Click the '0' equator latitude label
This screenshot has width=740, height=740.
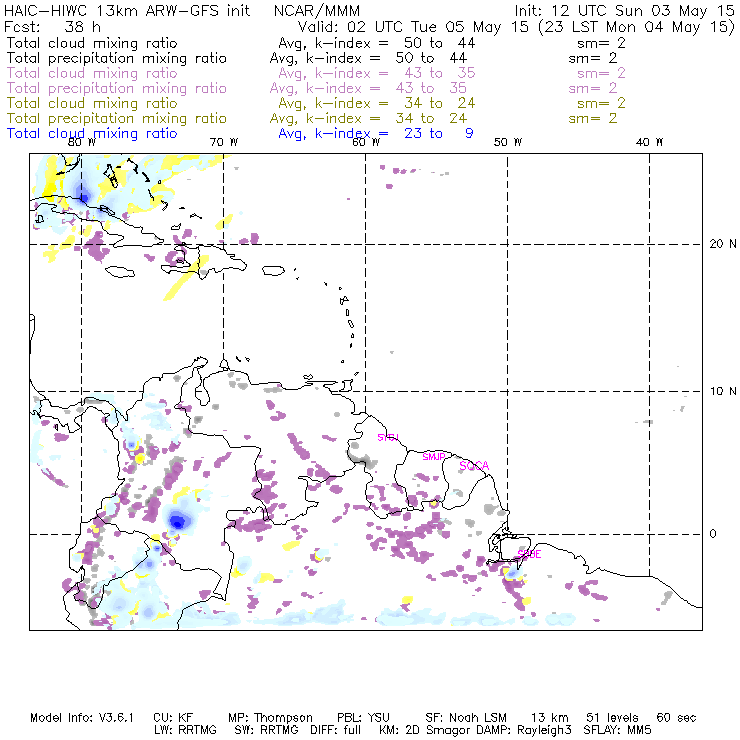713,534
